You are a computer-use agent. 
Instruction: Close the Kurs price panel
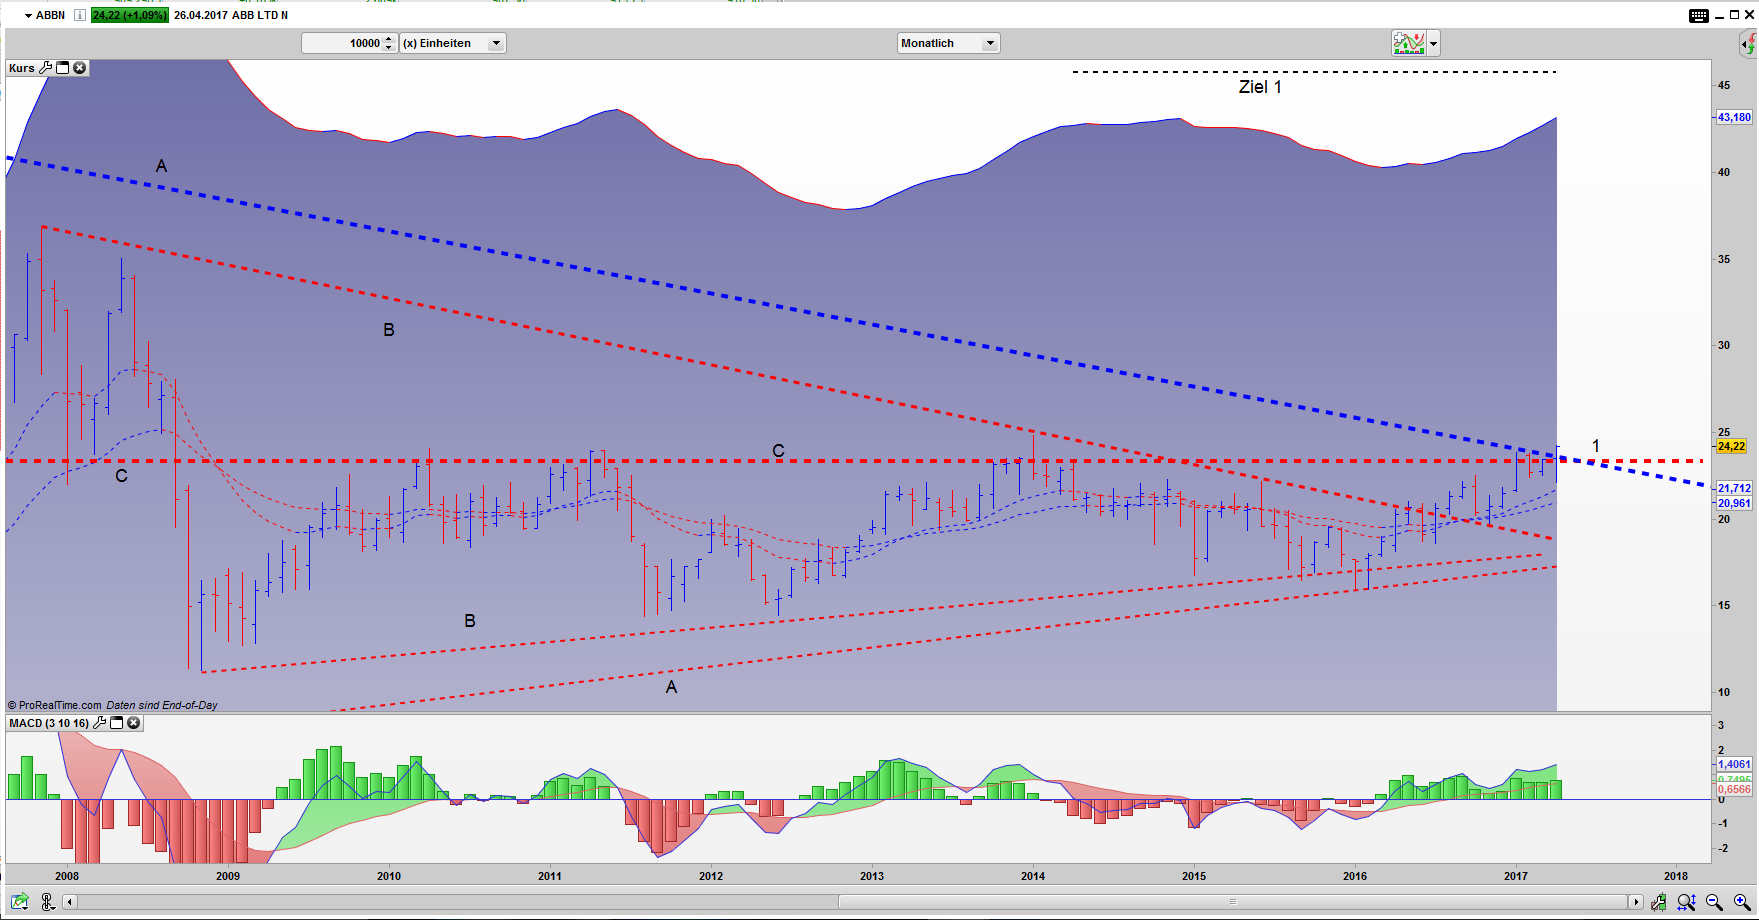point(79,68)
